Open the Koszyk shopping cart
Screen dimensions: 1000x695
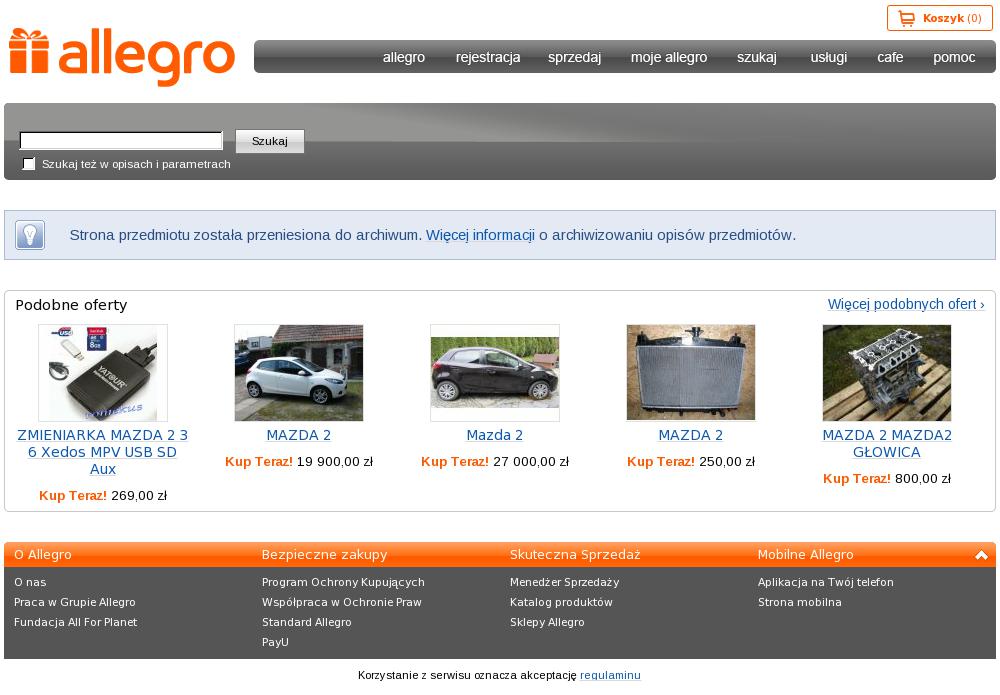939,18
